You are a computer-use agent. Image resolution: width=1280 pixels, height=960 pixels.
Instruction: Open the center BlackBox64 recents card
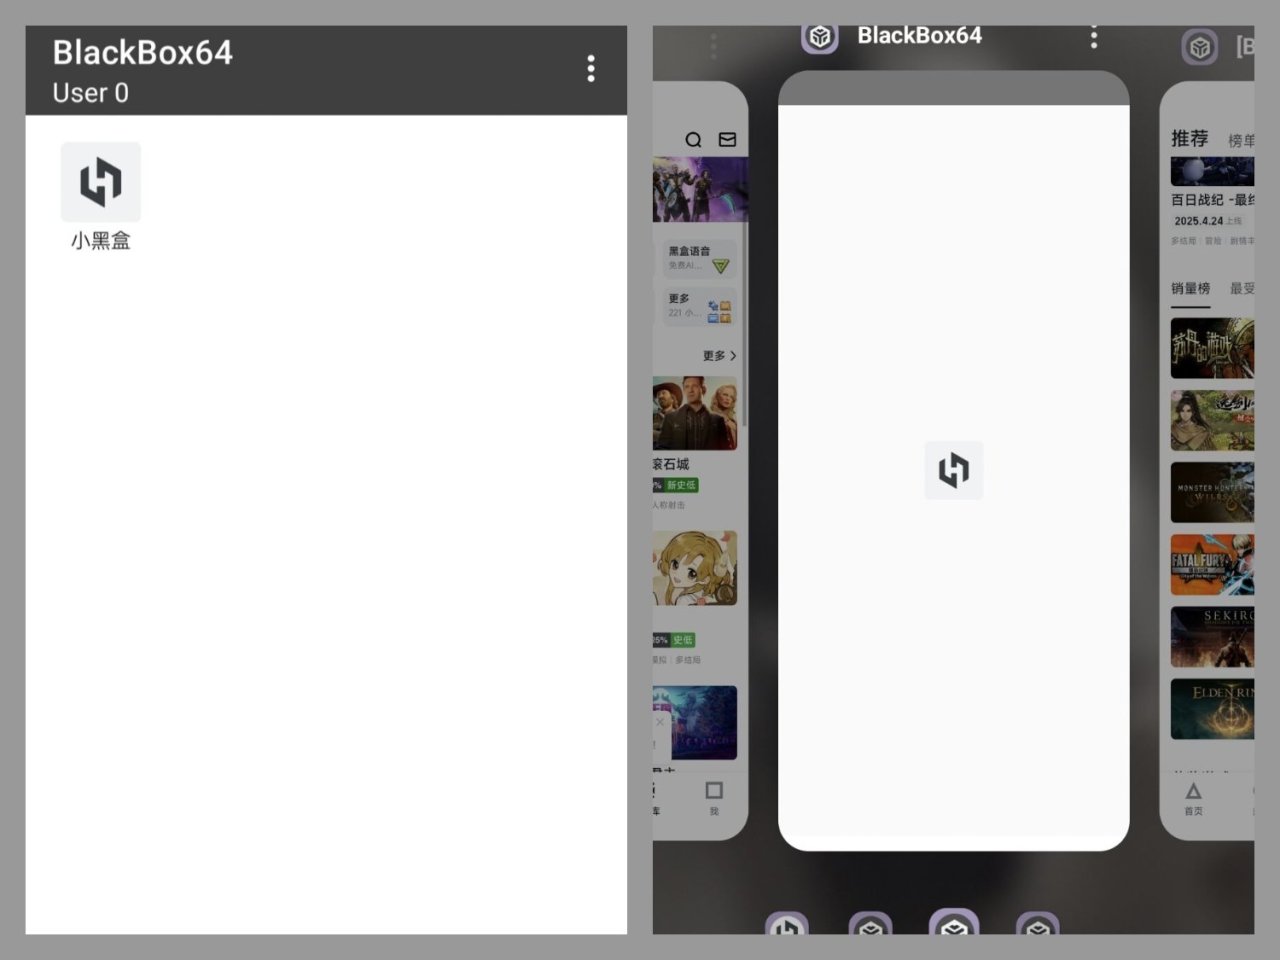click(x=953, y=460)
